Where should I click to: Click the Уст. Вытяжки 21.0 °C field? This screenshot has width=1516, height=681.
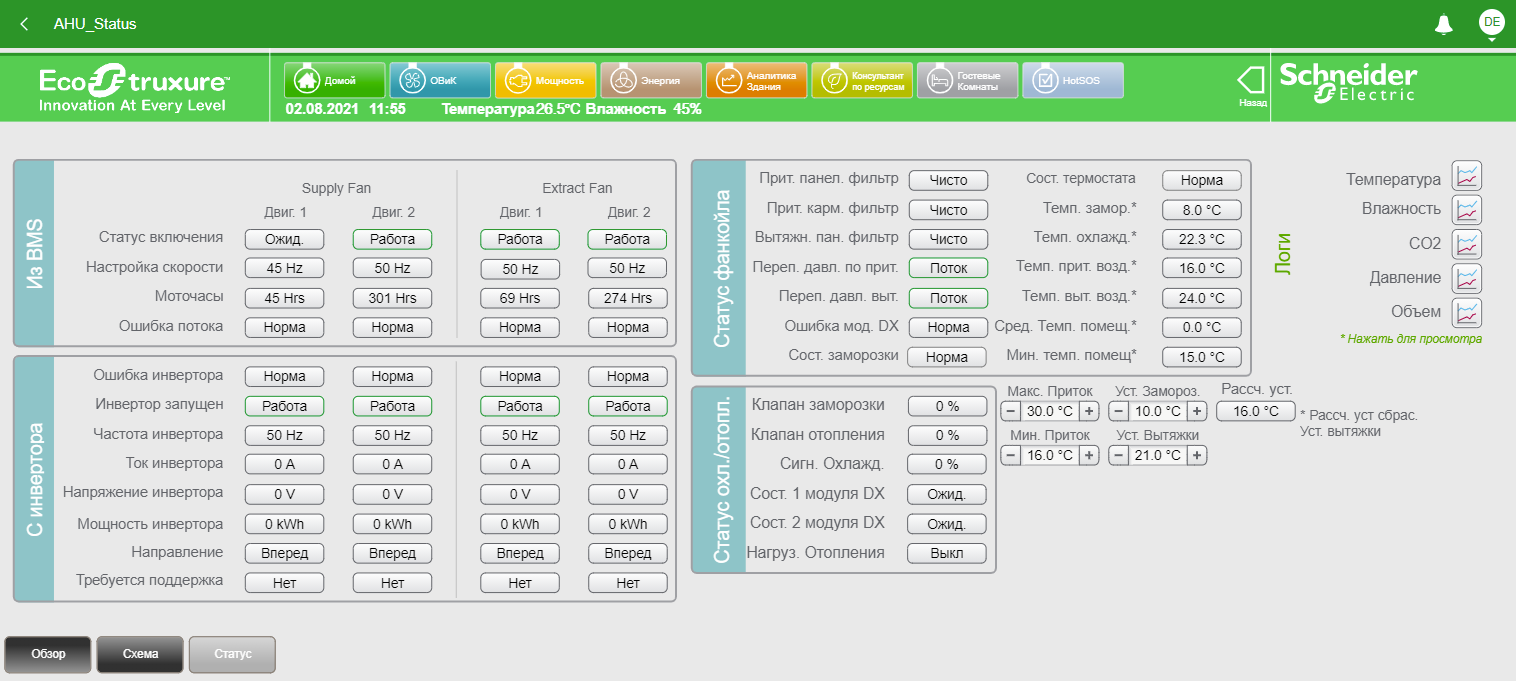point(1158,455)
